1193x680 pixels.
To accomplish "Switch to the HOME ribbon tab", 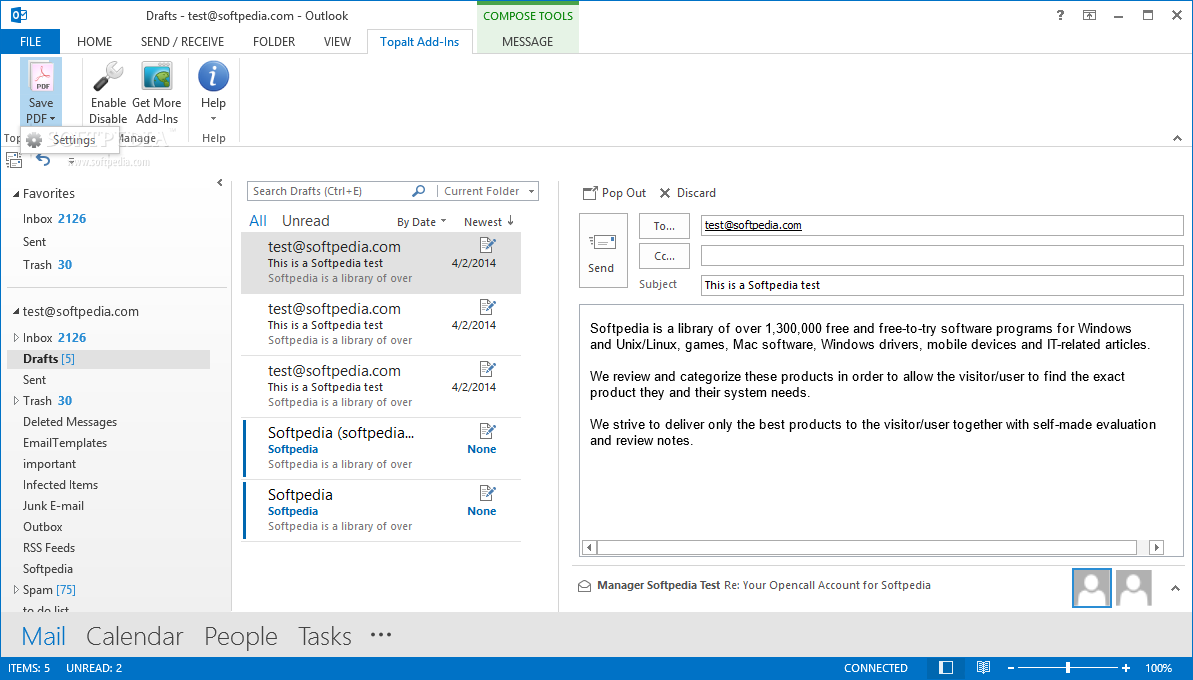I will (94, 42).
